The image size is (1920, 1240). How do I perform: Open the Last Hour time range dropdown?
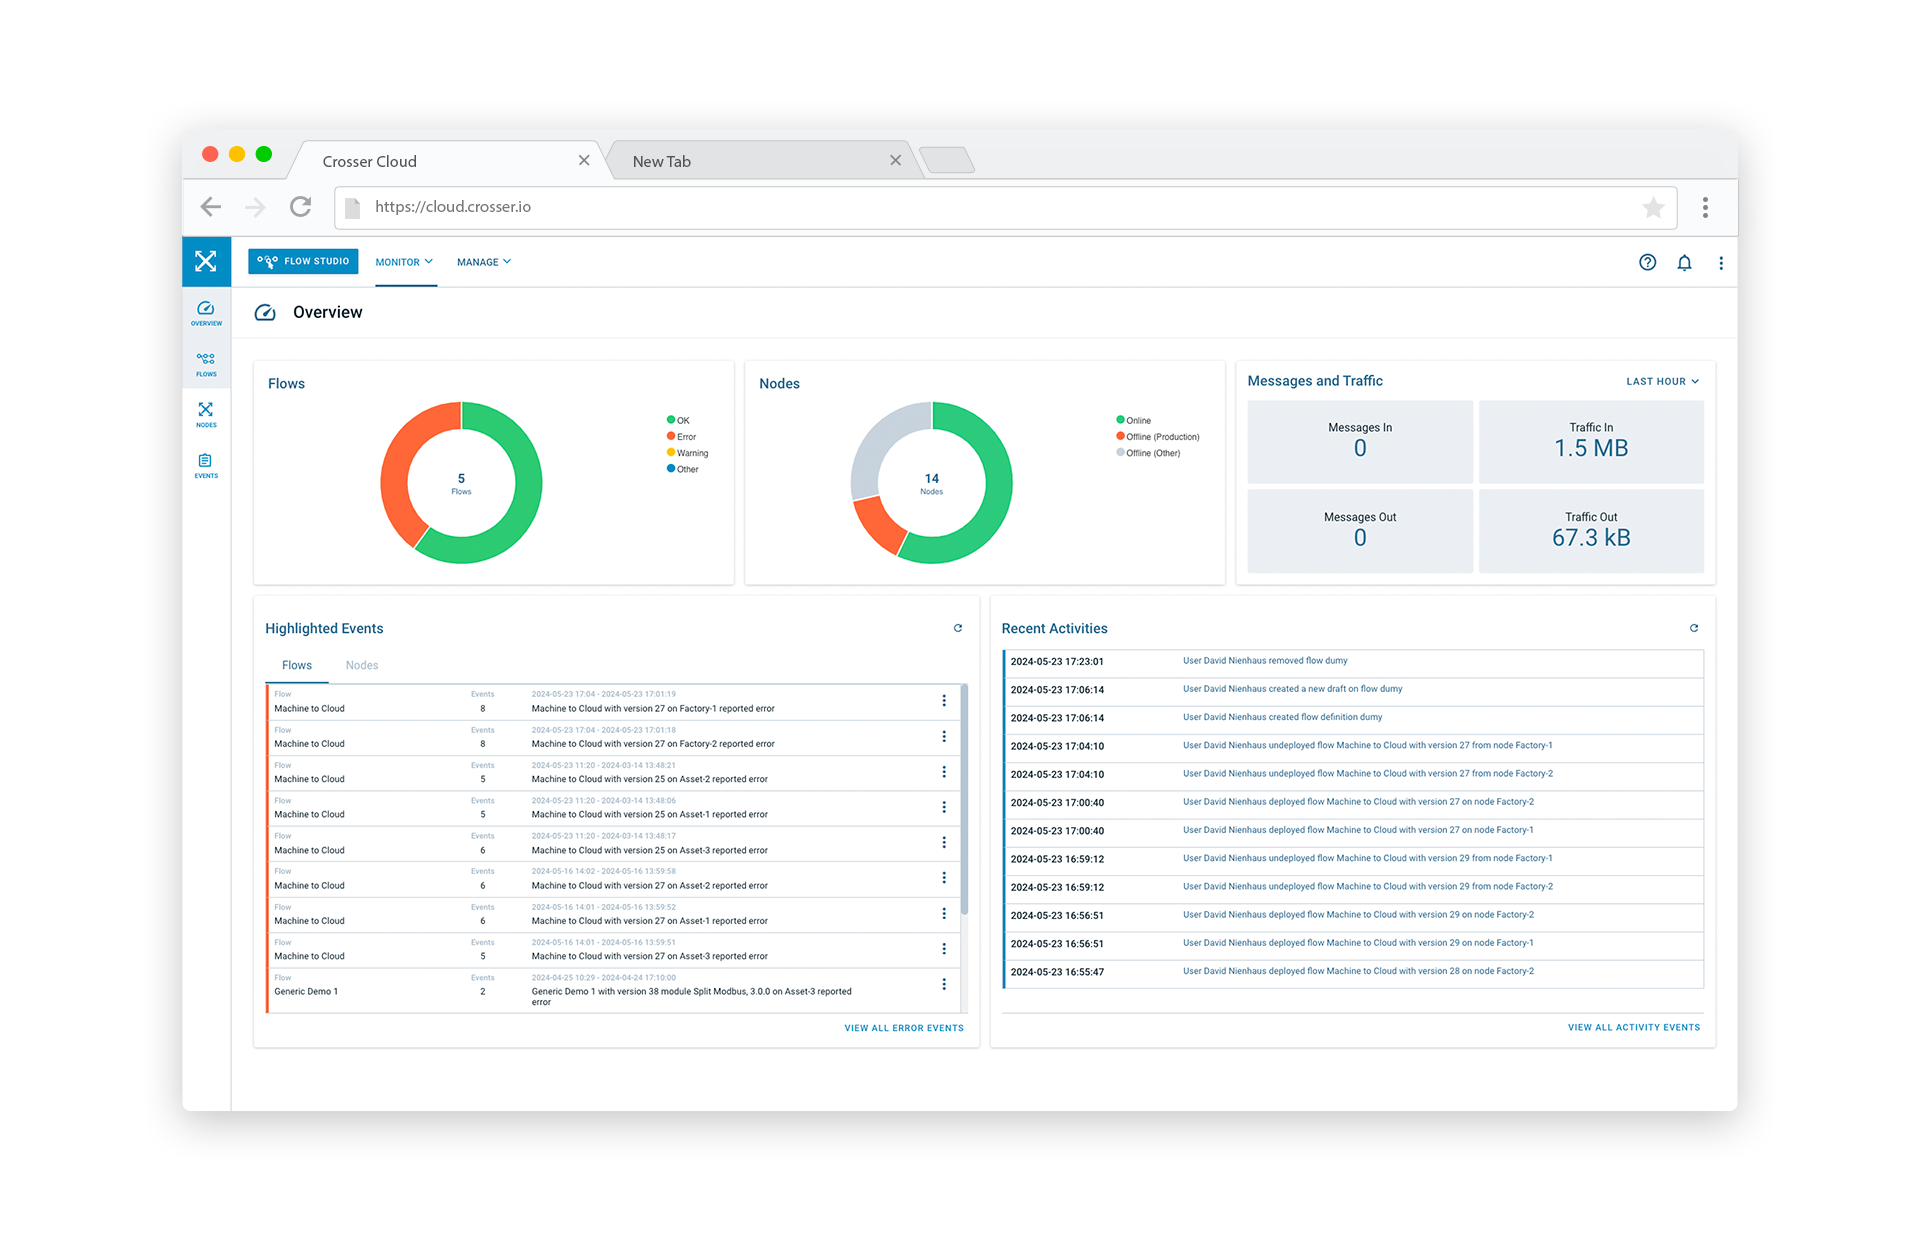click(1663, 381)
